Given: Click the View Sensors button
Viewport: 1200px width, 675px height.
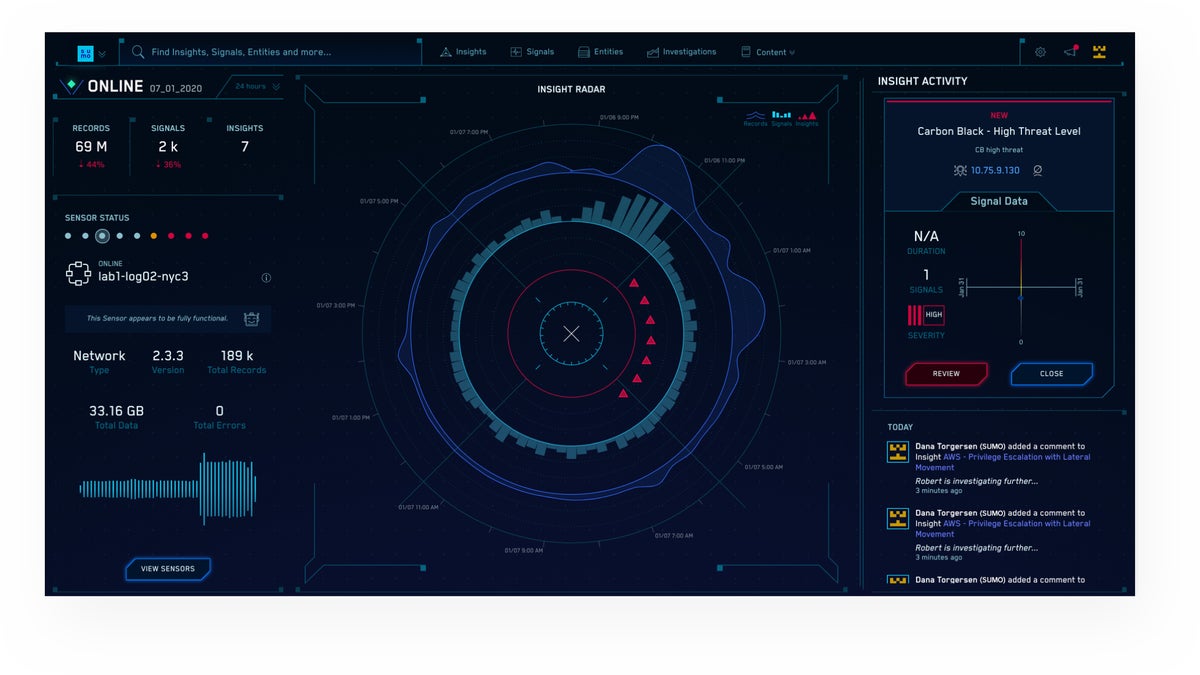Looking at the screenshot, I should click(x=168, y=569).
